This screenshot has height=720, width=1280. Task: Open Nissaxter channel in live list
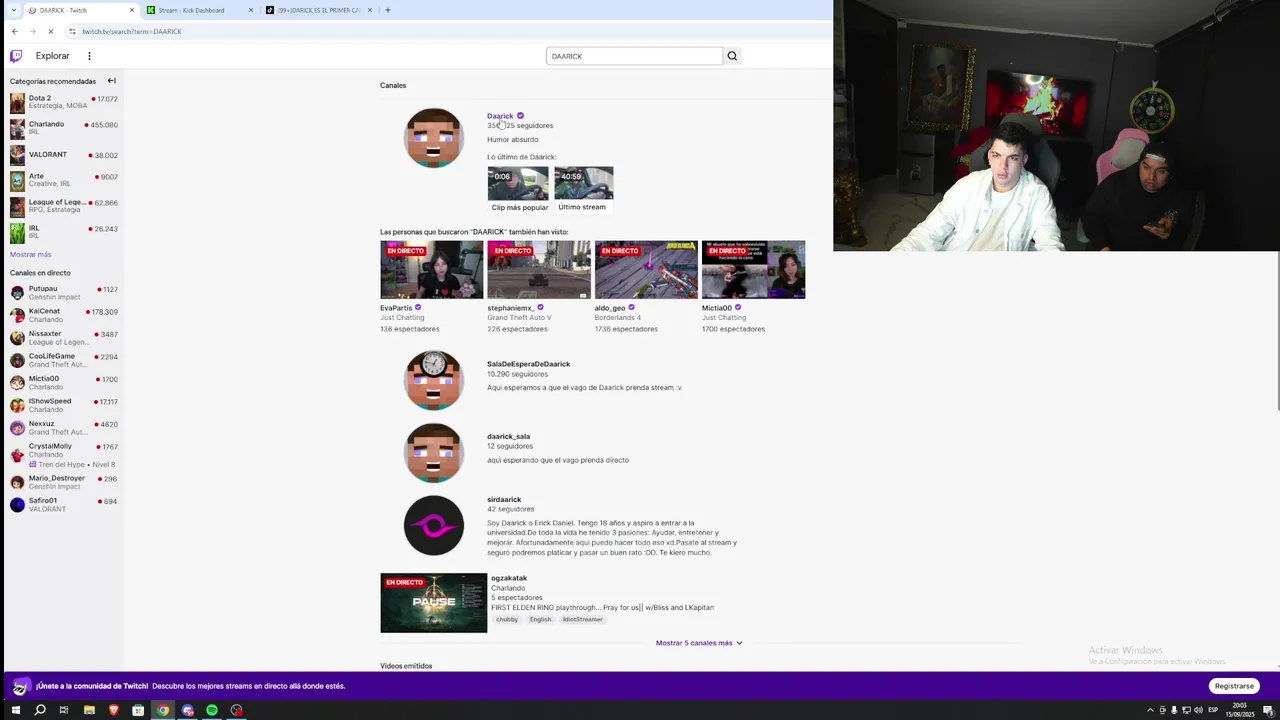pyautogui.click(x=64, y=338)
